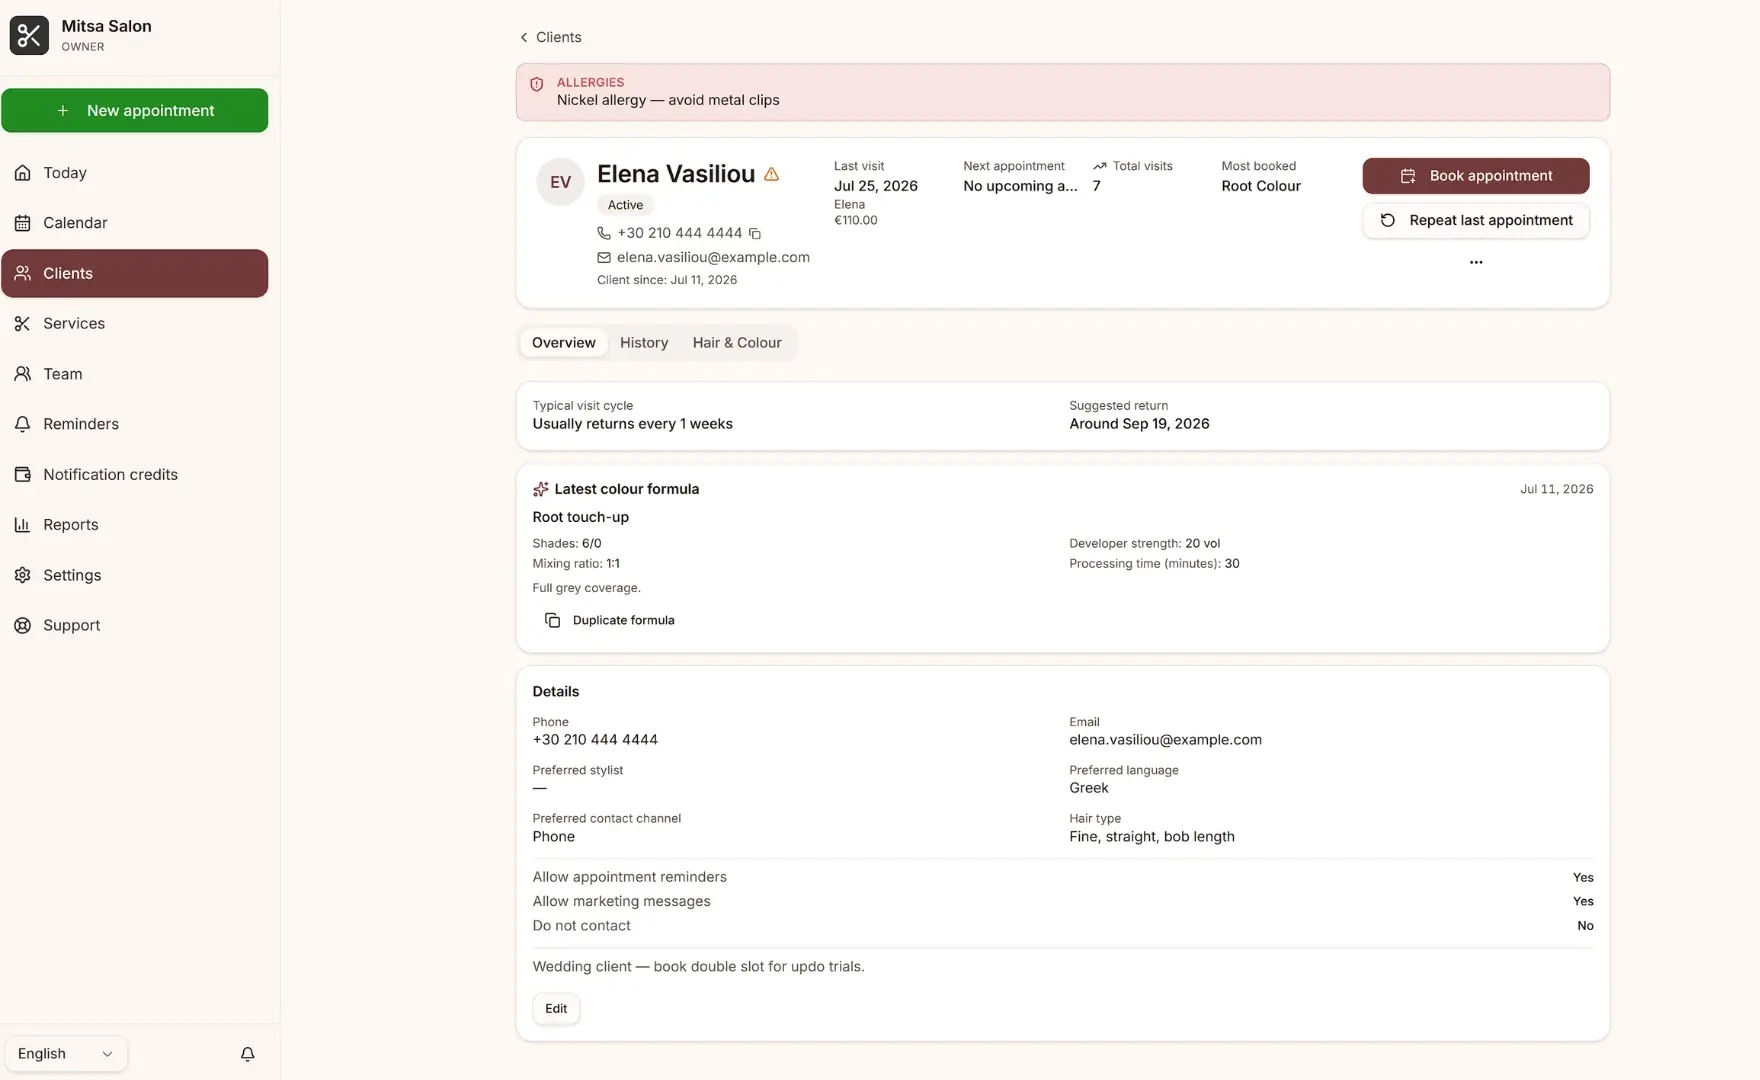
Task: Click the plus icon in New appointment
Action: click(63, 111)
